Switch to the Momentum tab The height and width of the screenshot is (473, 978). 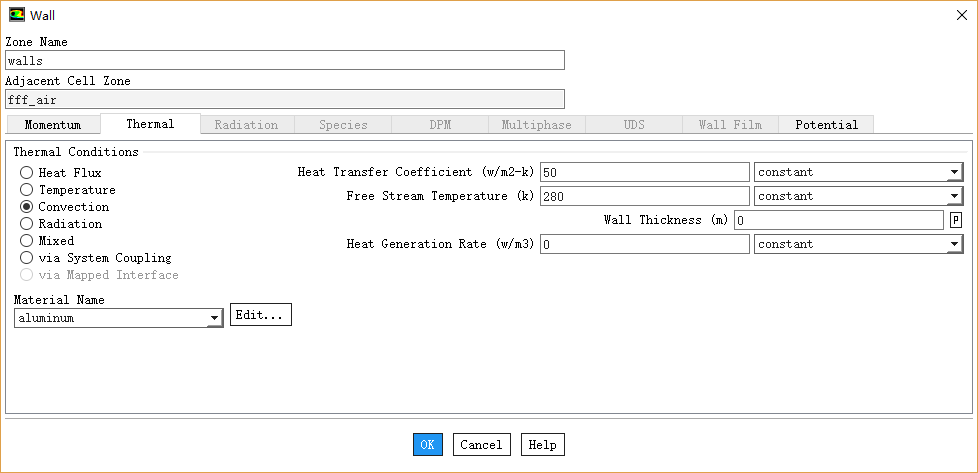coord(53,125)
